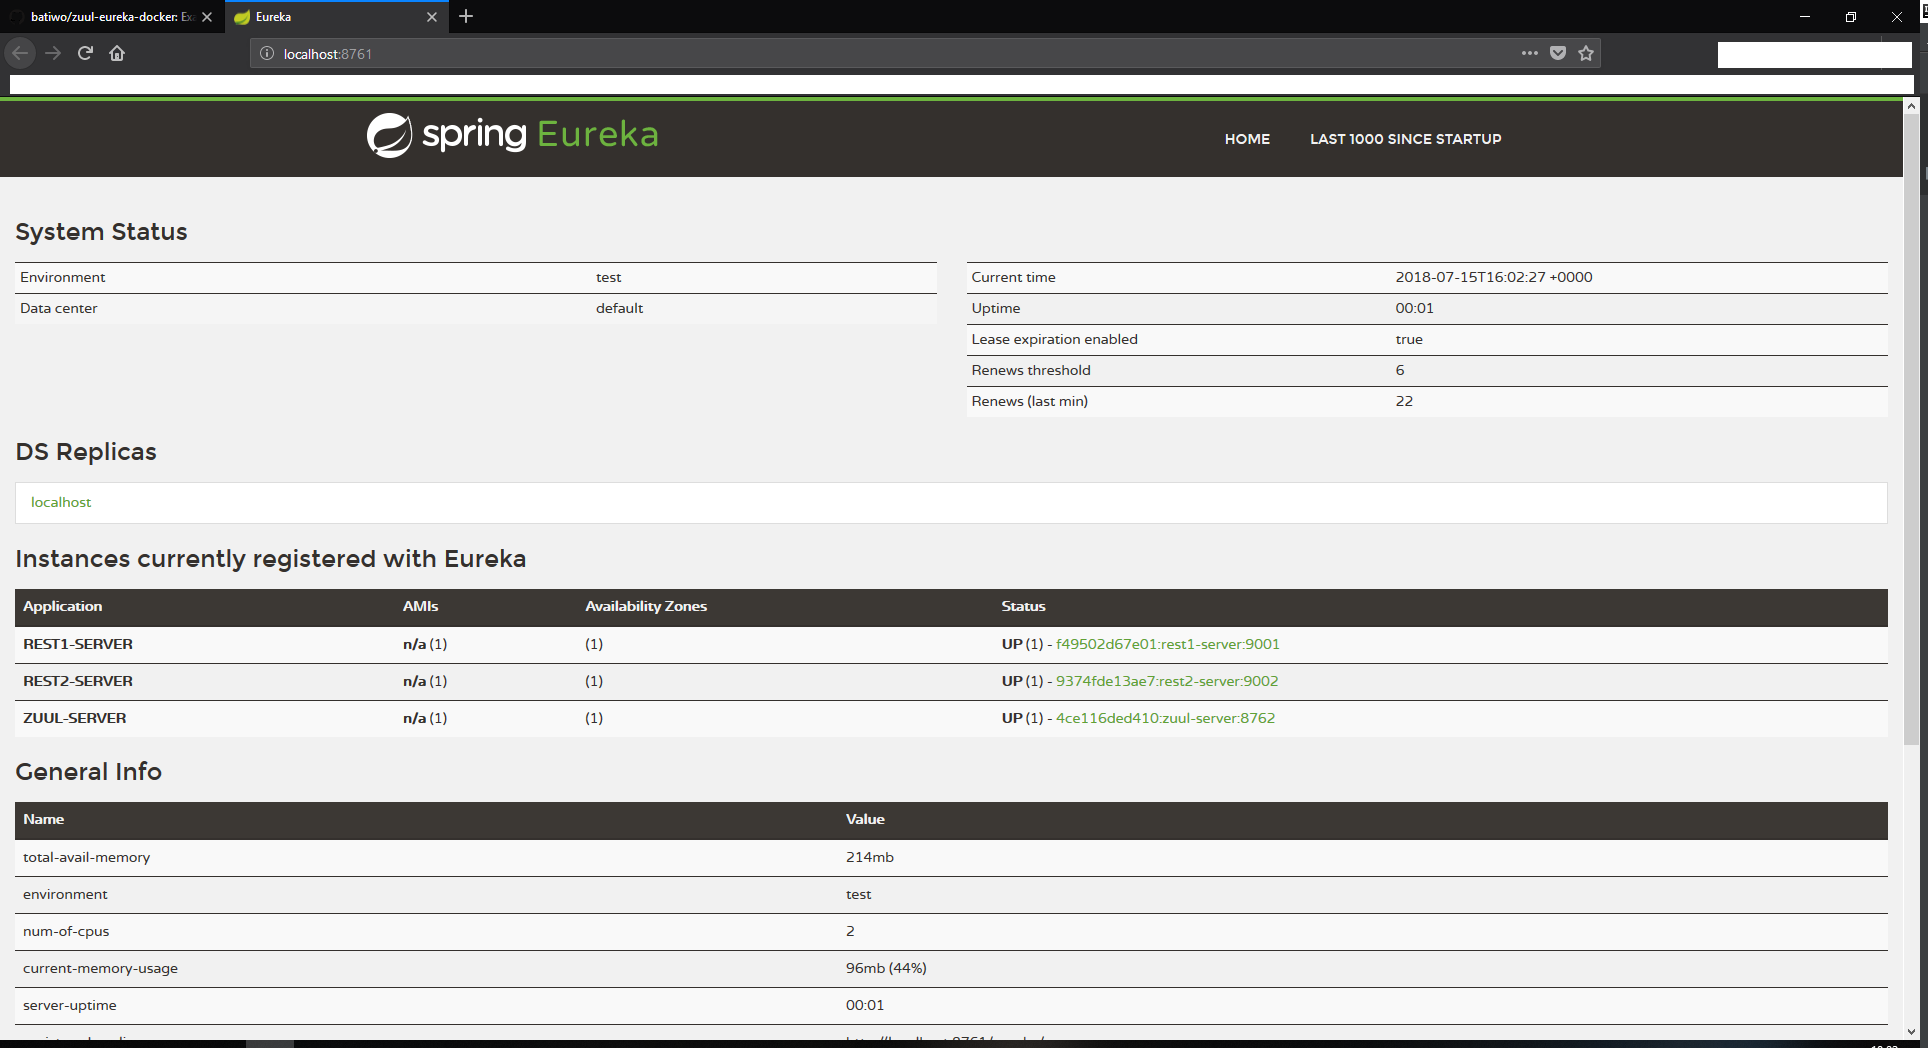Screen dimensions: 1928x1048
Task: Close the batiwo/zuul-eureka-docker tab
Action: tap(207, 17)
